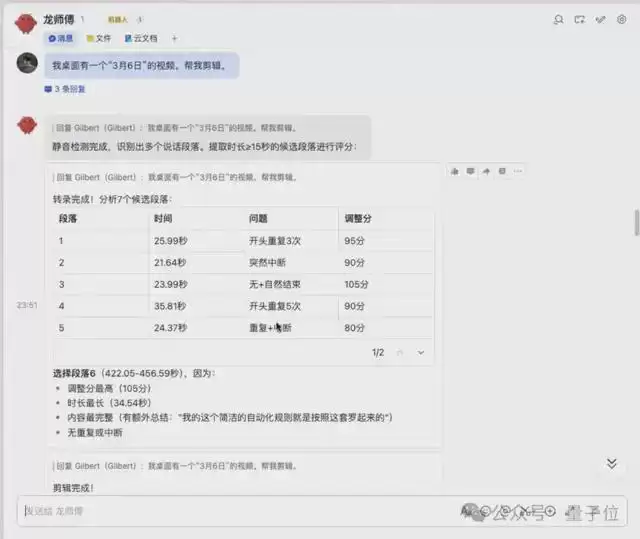Viewport: 640px width, 539px height.
Task: Go to previous table page chevron
Action: [x=400, y=352]
